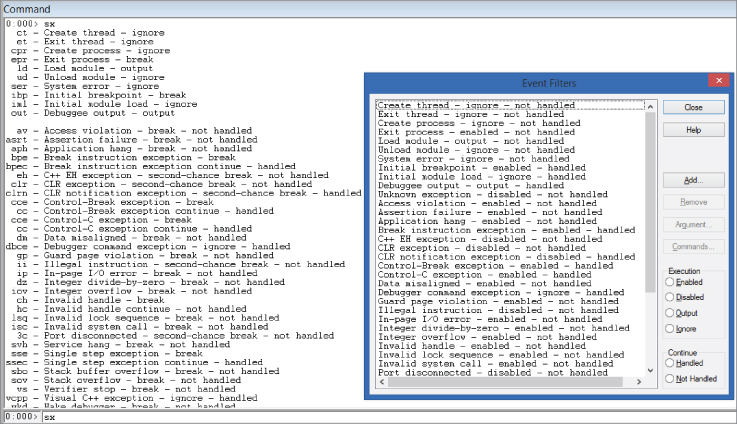Click the Commands... button
The image size is (737, 424).
(x=693, y=246)
